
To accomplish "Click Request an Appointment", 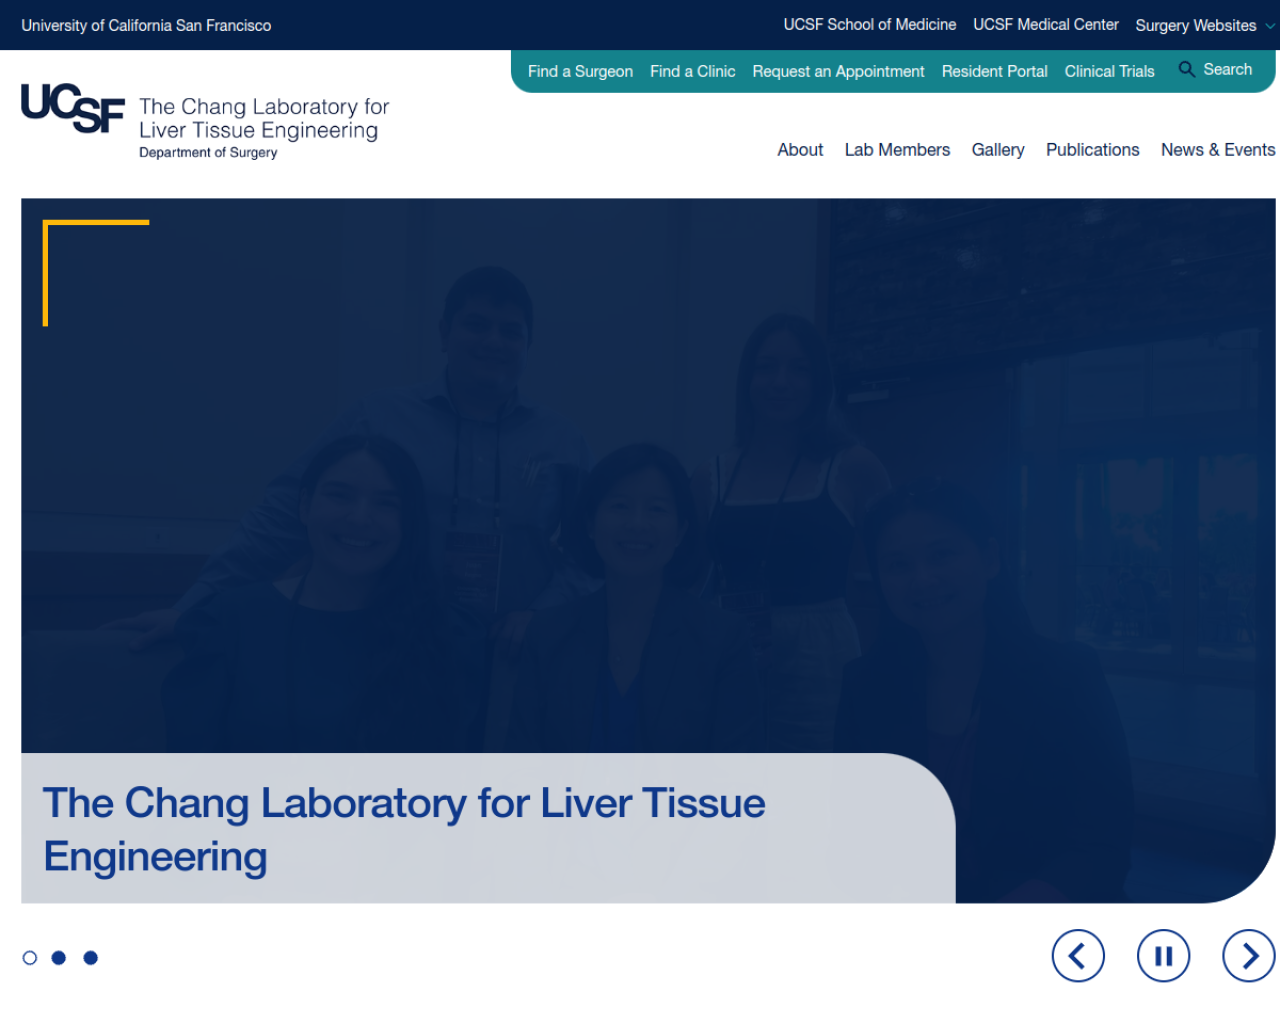I will tap(838, 71).
